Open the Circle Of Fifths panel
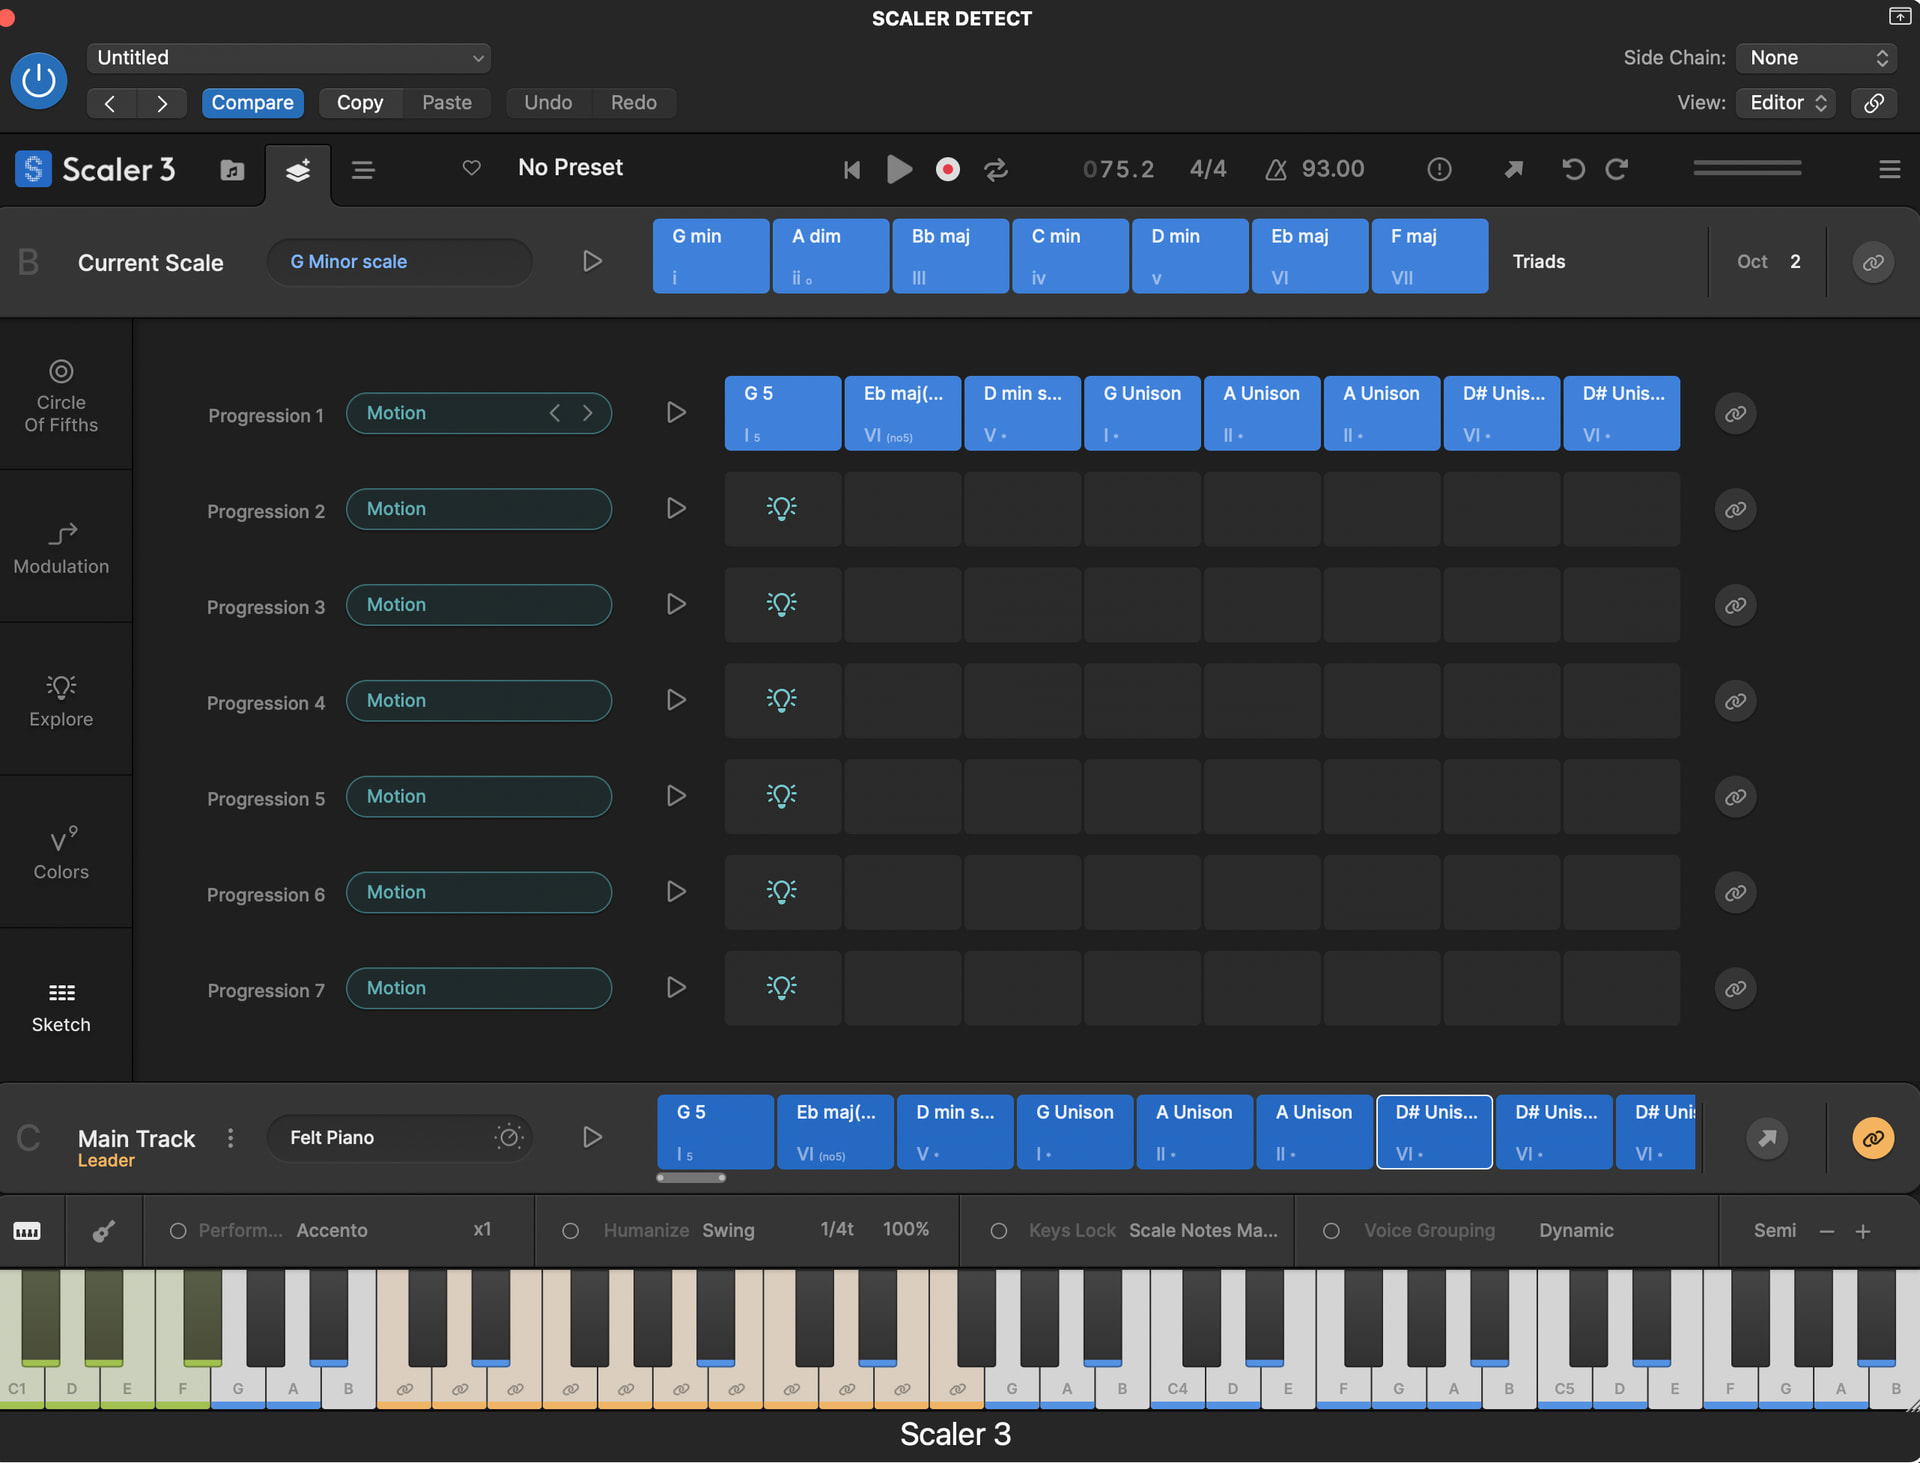 tap(61, 394)
